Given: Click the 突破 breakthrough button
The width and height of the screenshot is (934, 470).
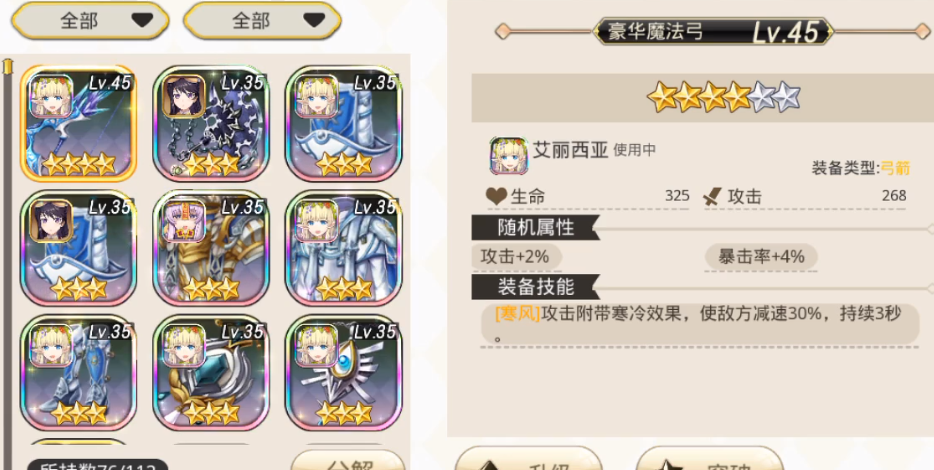Looking at the screenshot, I should [x=709, y=459].
